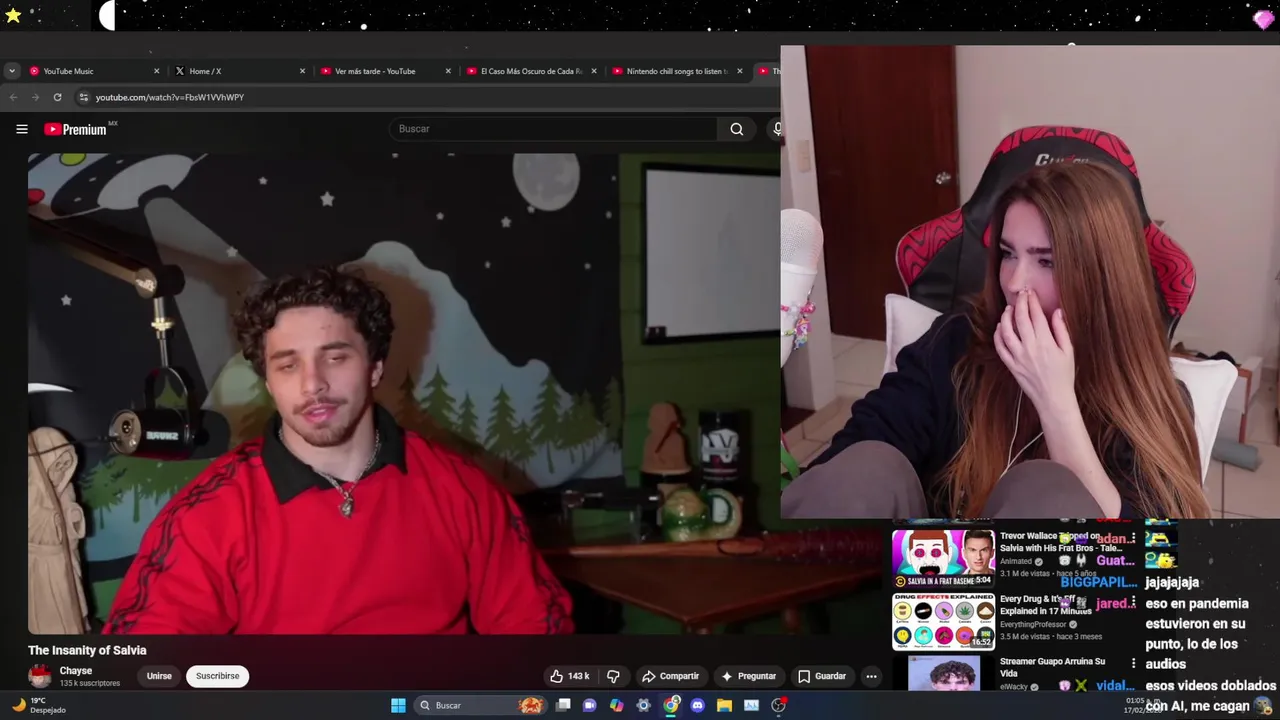Open the Trevor Wallace Salvia video thumbnail
The width and height of the screenshot is (1280, 720).
click(943, 558)
